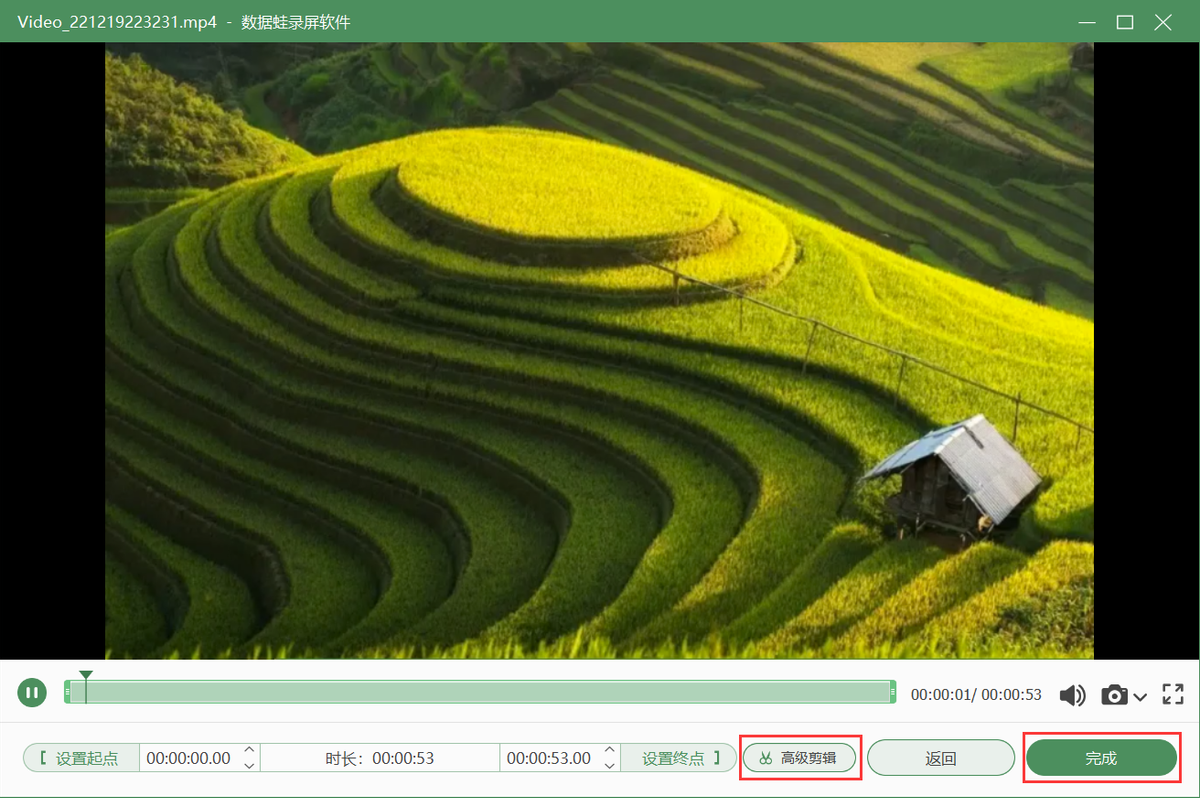
Task: Click the 返回 button
Action: pyautogui.click(x=941, y=758)
